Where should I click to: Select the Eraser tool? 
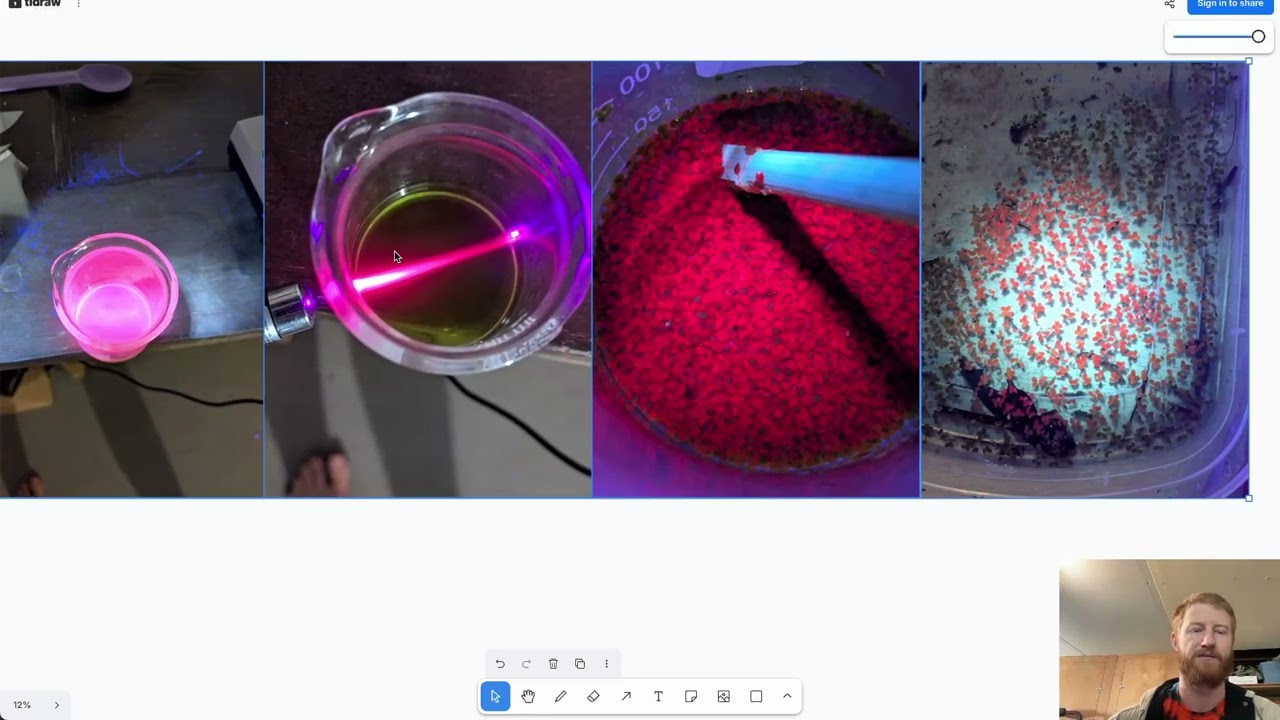click(593, 696)
